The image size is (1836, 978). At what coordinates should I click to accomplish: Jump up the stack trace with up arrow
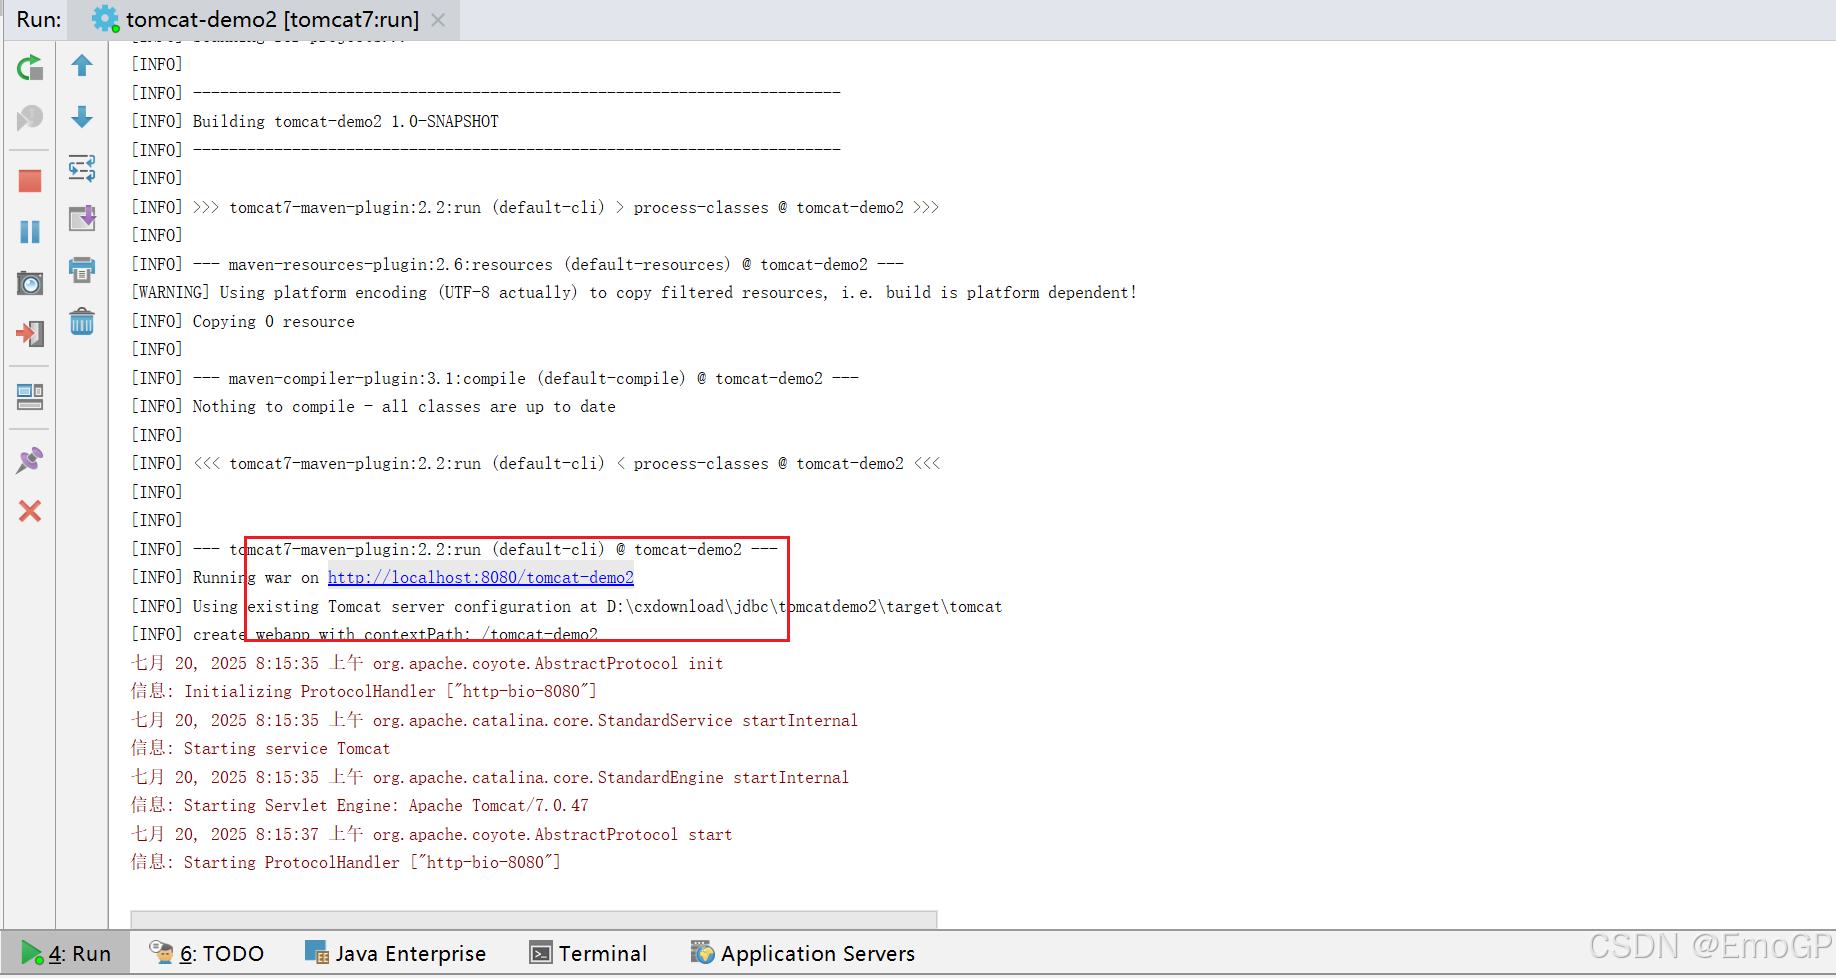click(x=82, y=66)
